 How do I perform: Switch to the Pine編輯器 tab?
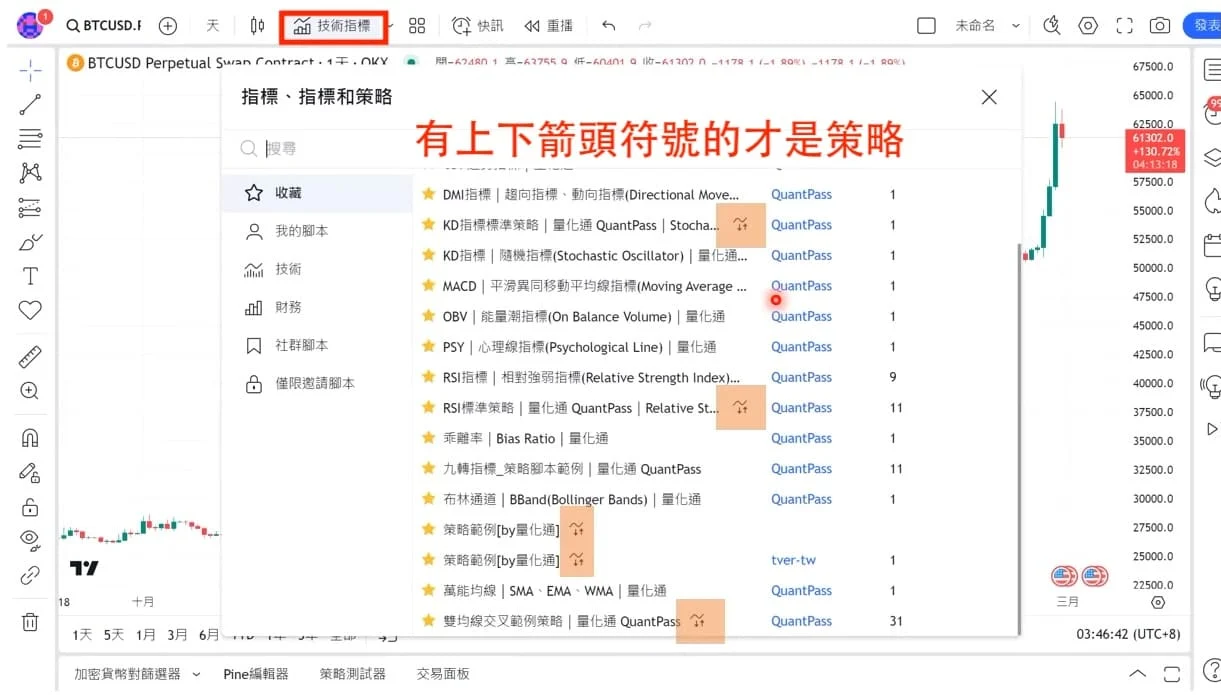click(255, 674)
